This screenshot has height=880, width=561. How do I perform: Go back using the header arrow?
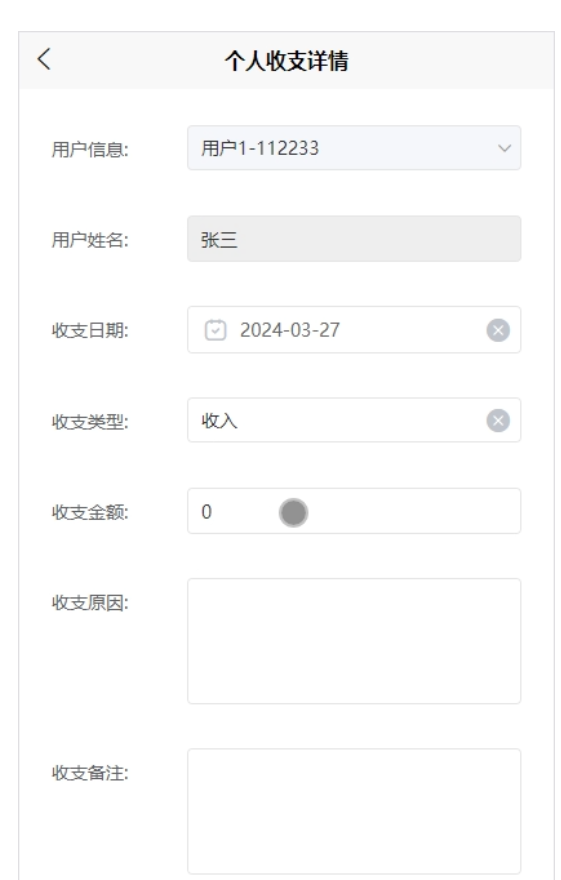click(x=44, y=59)
